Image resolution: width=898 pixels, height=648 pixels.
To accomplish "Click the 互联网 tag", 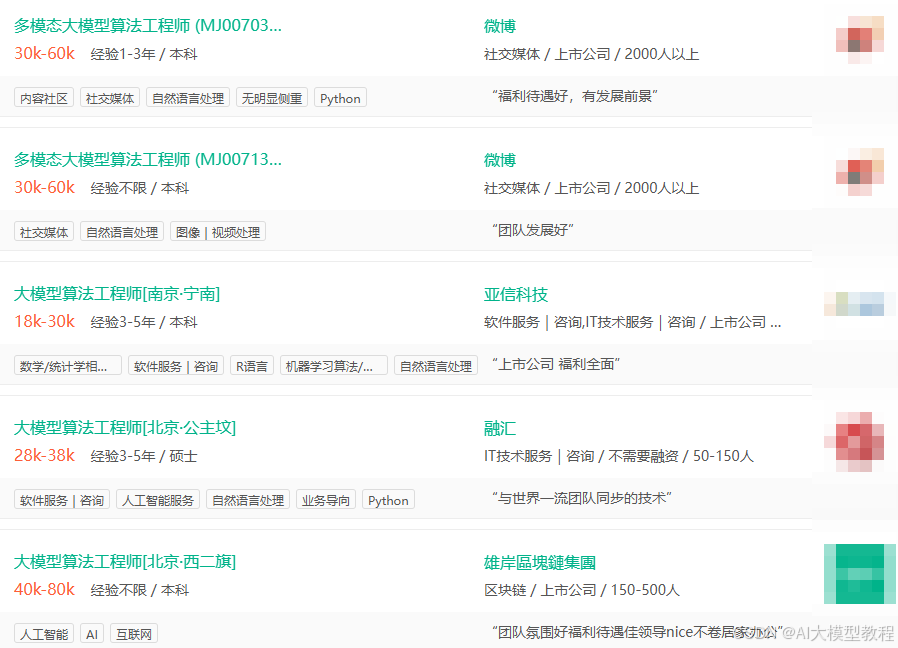I will [134, 634].
